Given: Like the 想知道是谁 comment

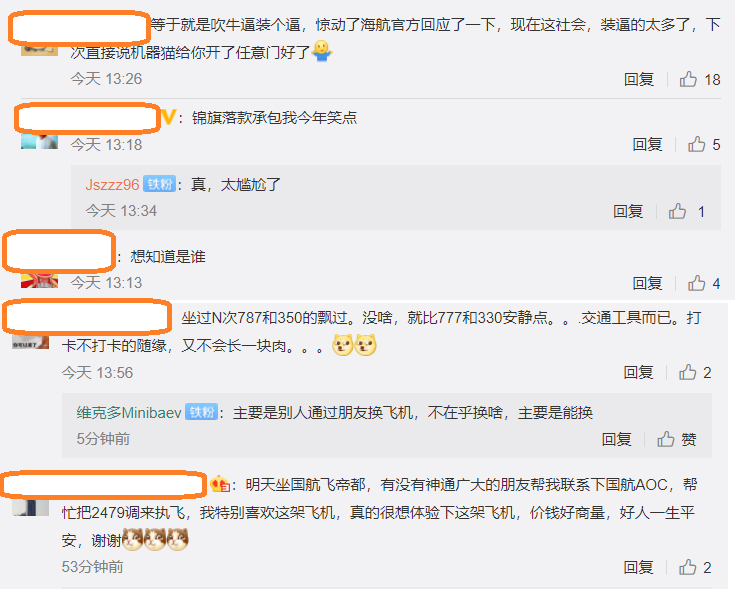Looking at the screenshot, I should tap(704, 283).
